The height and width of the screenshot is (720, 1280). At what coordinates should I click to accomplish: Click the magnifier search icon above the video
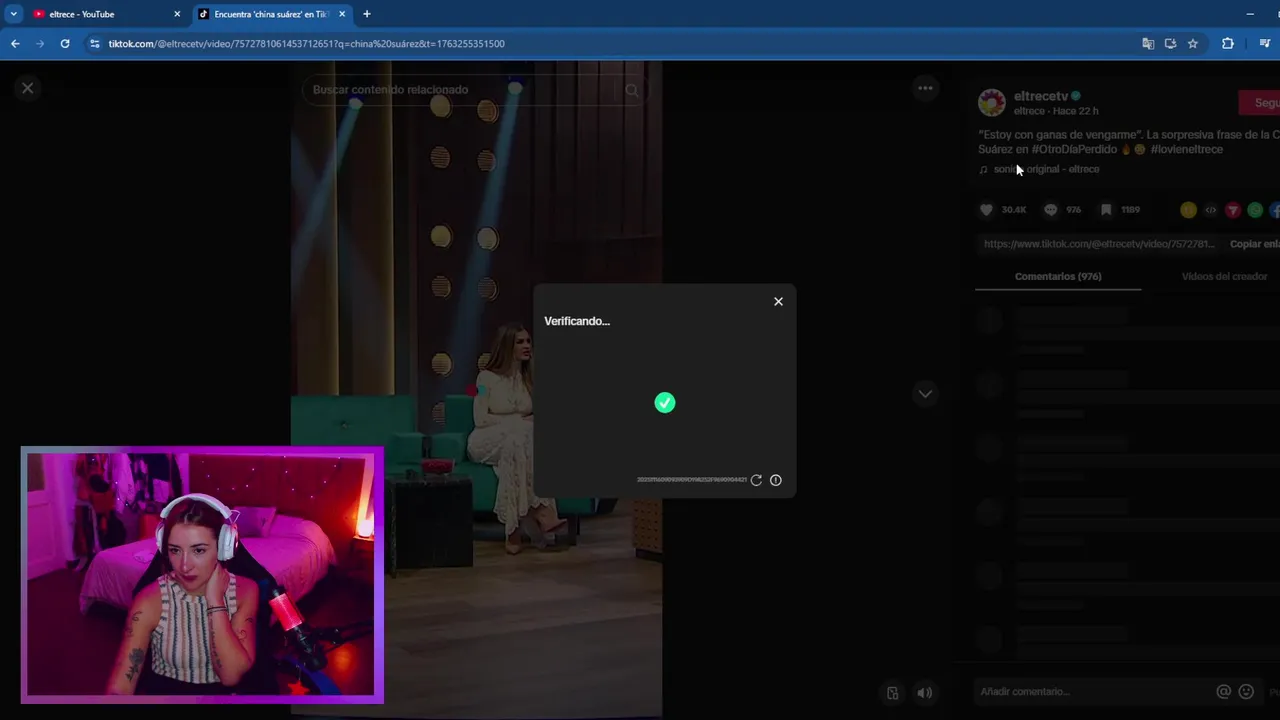[632, 90]
